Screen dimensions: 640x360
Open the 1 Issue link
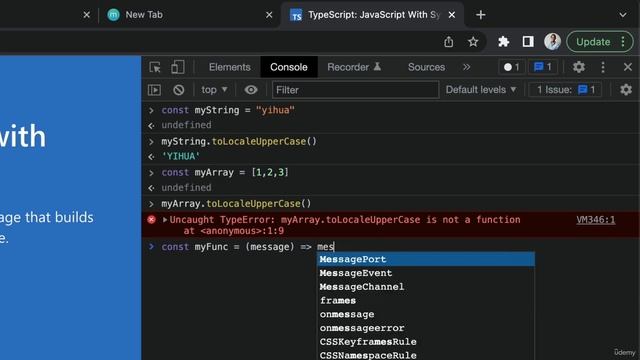pos(565,90)
